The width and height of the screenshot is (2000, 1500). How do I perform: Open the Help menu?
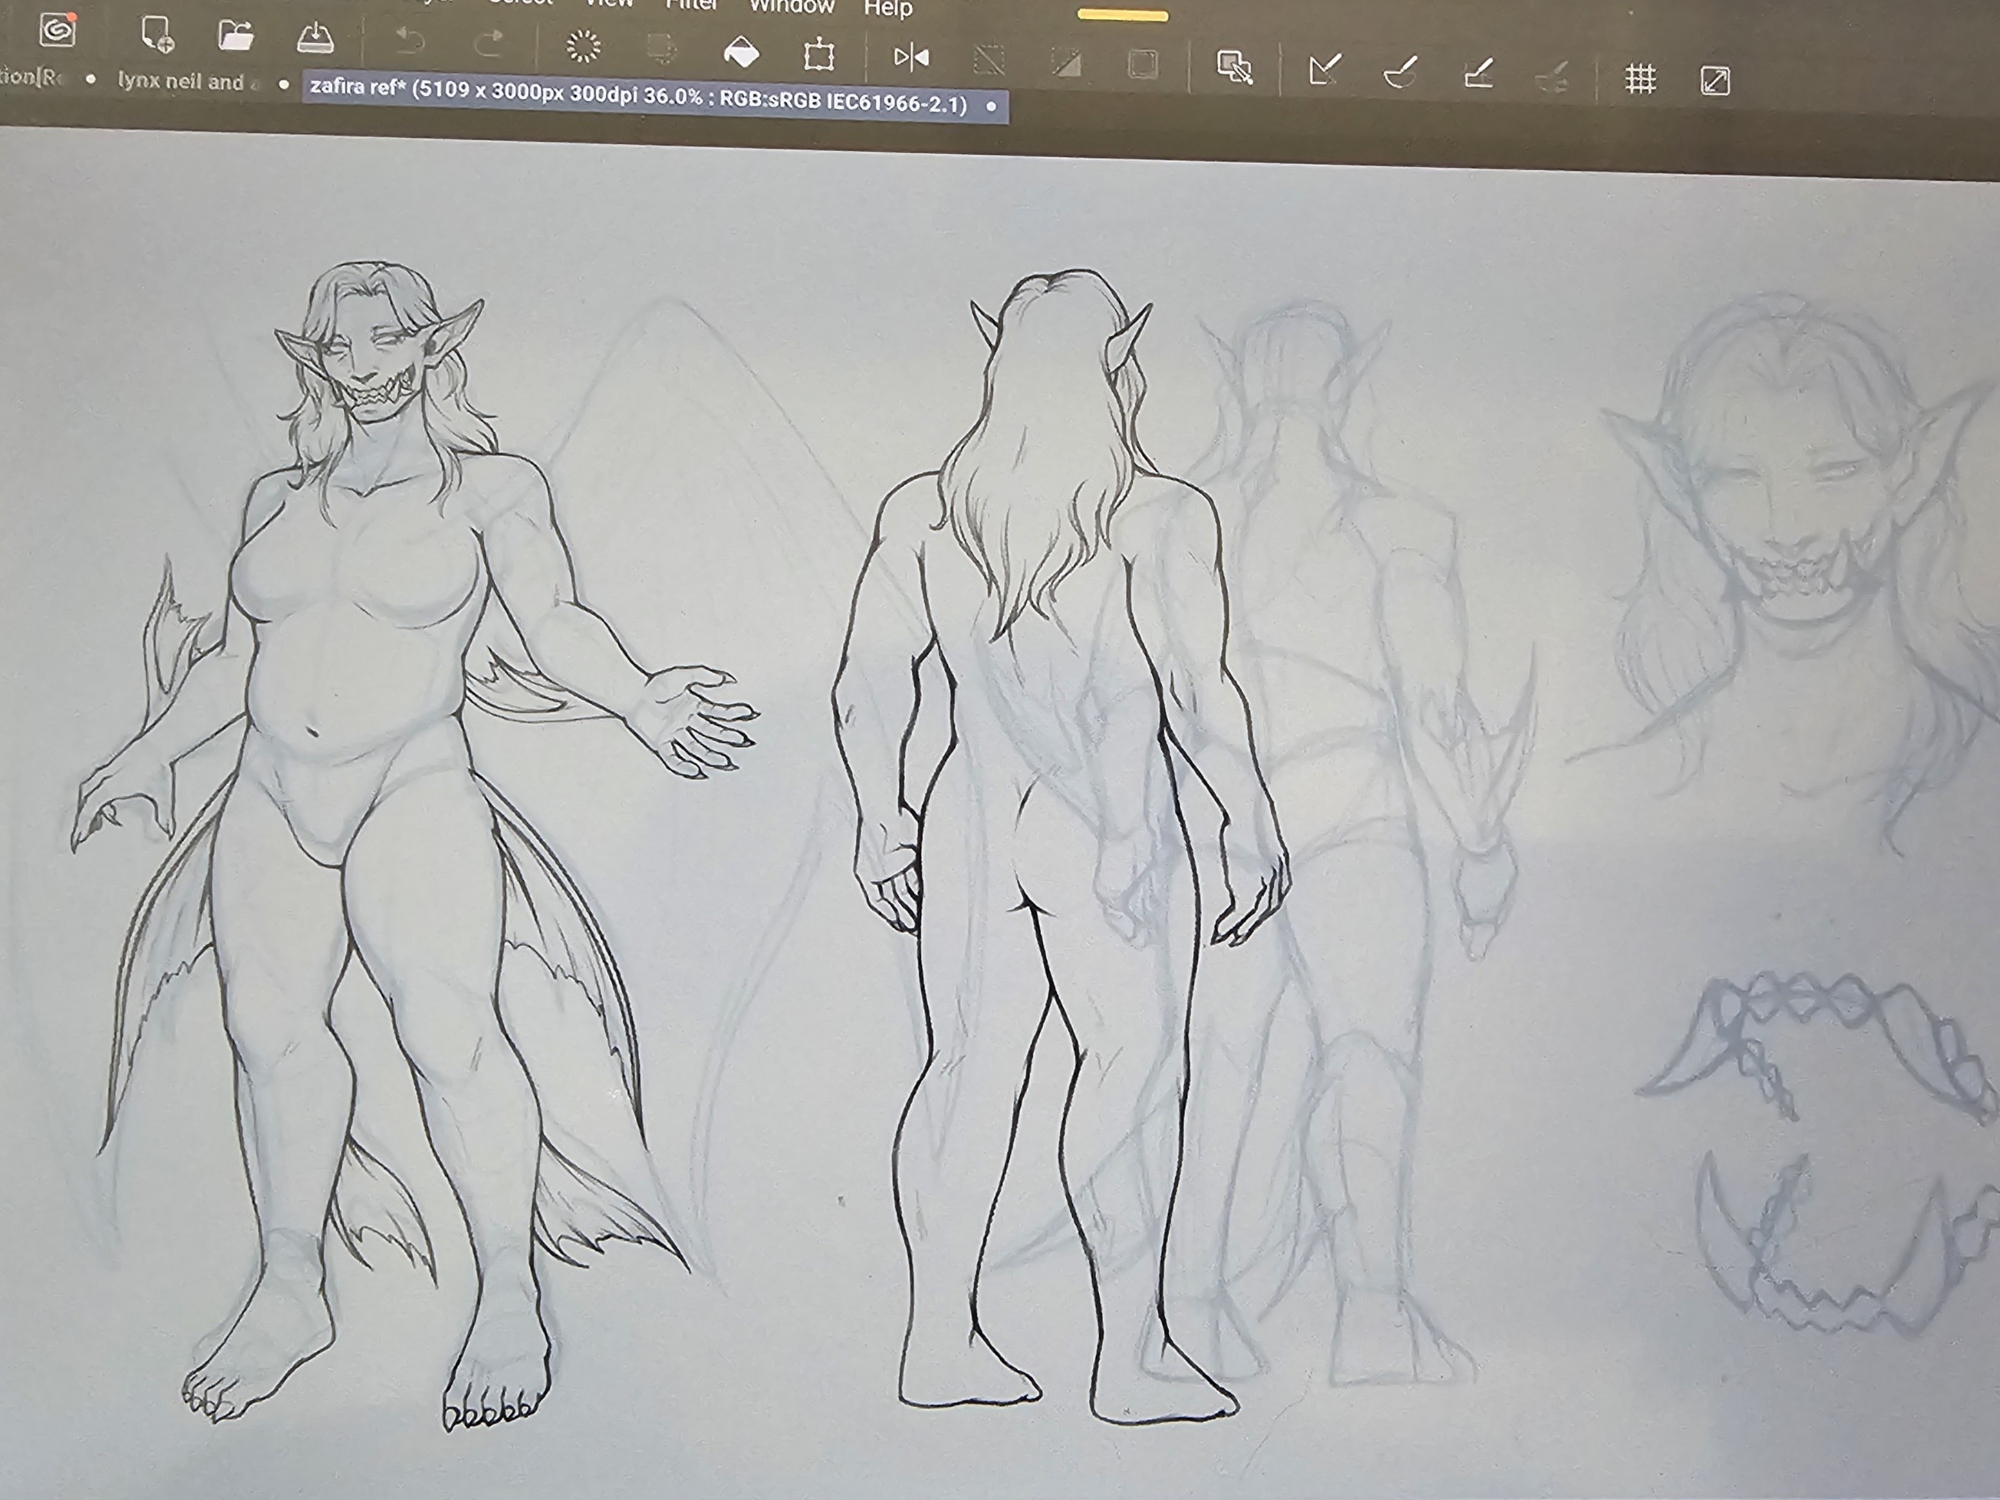pyautogui.click(x=888, y=9)
